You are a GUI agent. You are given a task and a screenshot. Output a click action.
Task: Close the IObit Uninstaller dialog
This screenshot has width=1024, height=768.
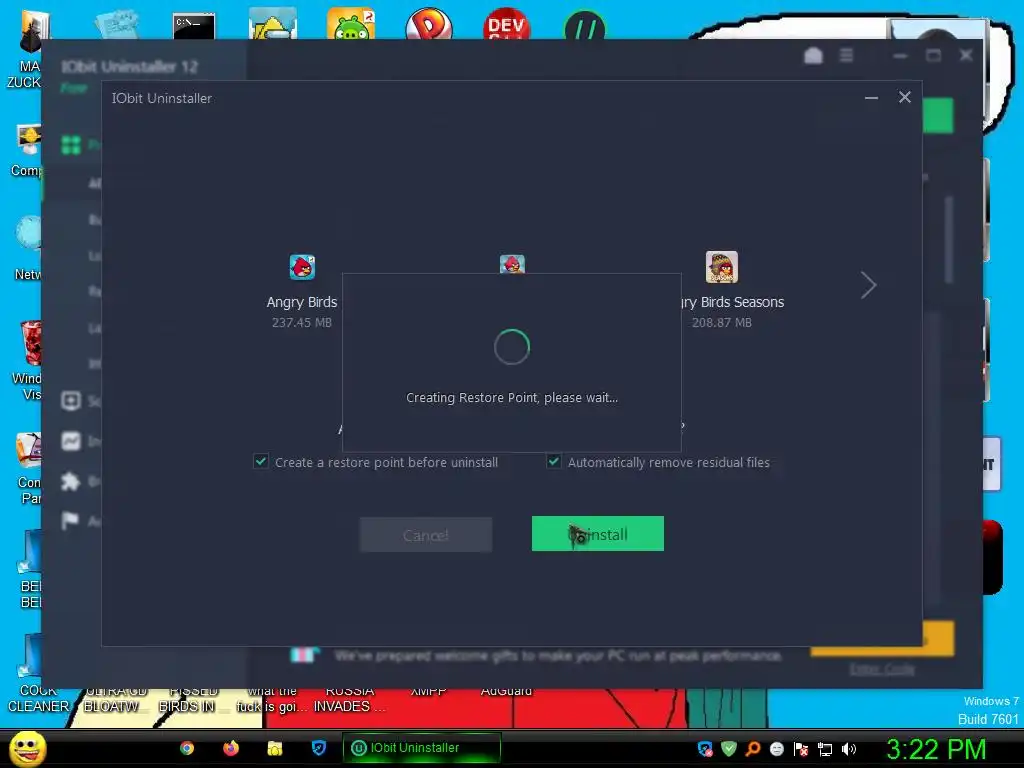(904, 97)
